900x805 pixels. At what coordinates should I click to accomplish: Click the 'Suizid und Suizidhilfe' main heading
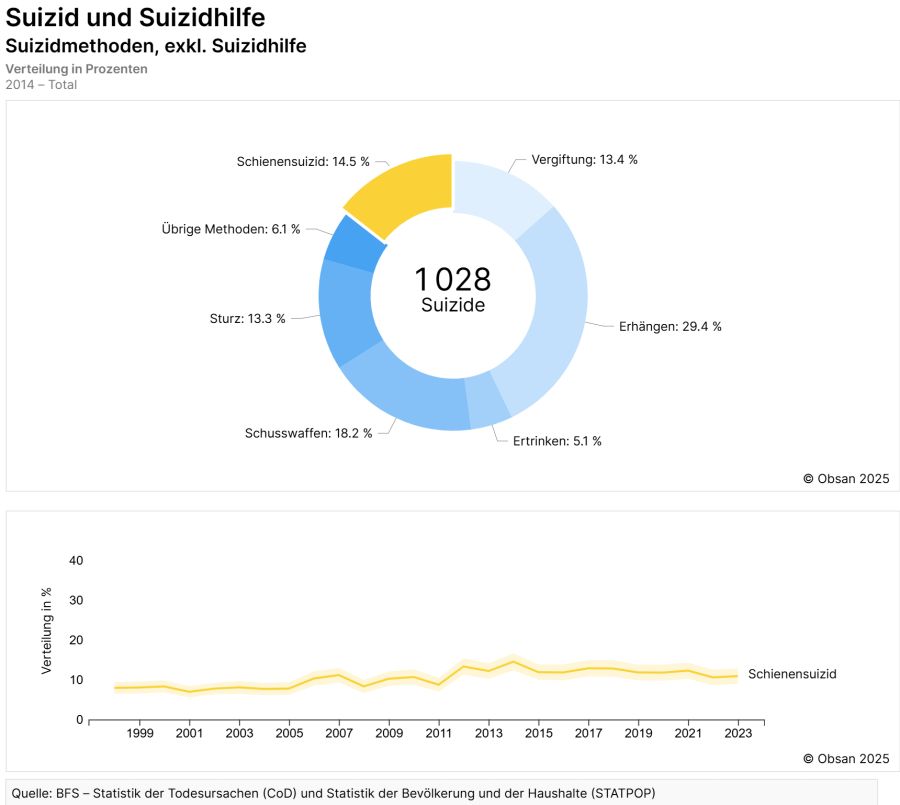(135, 17)
